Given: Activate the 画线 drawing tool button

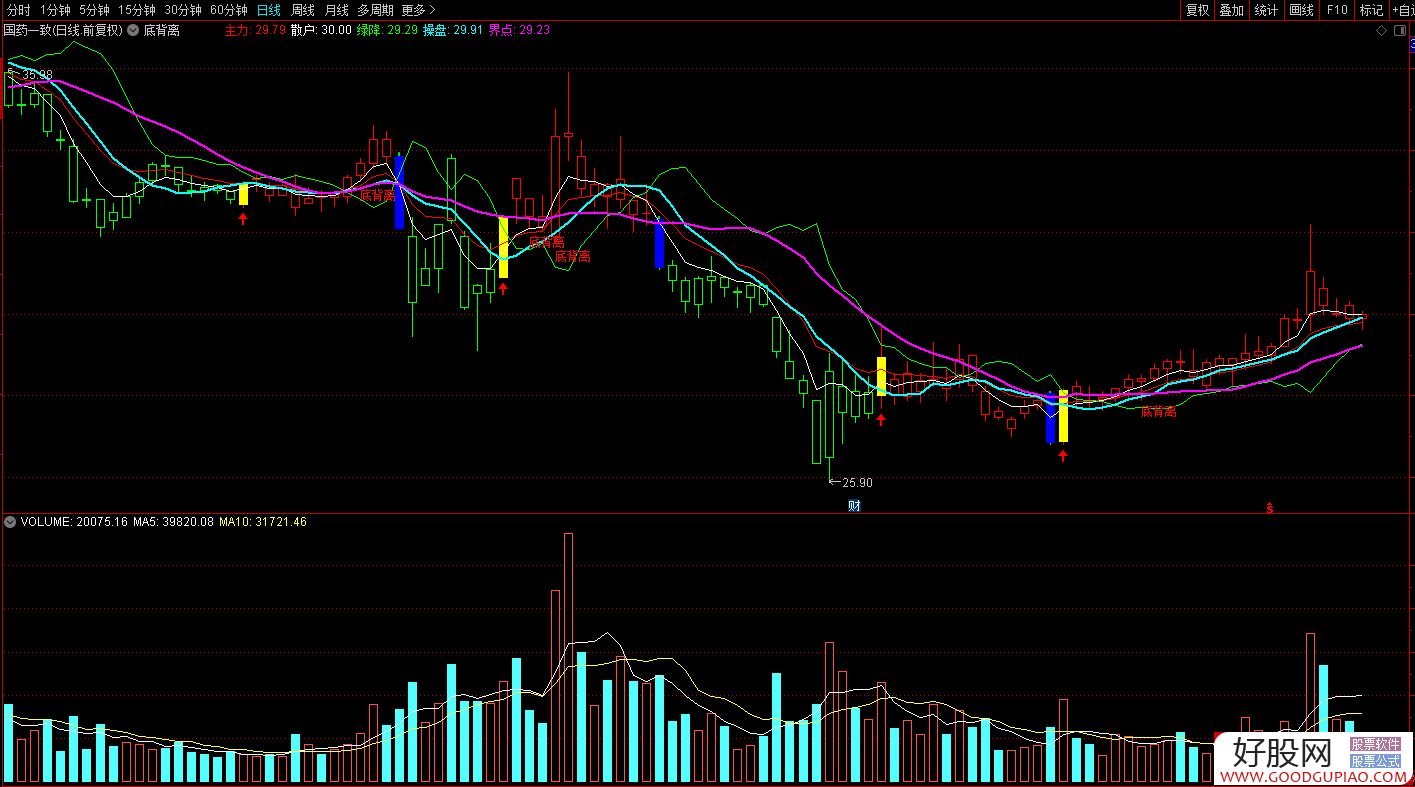Looking at the screenshot, I should pyautogui.click(x=1301, y=10).
